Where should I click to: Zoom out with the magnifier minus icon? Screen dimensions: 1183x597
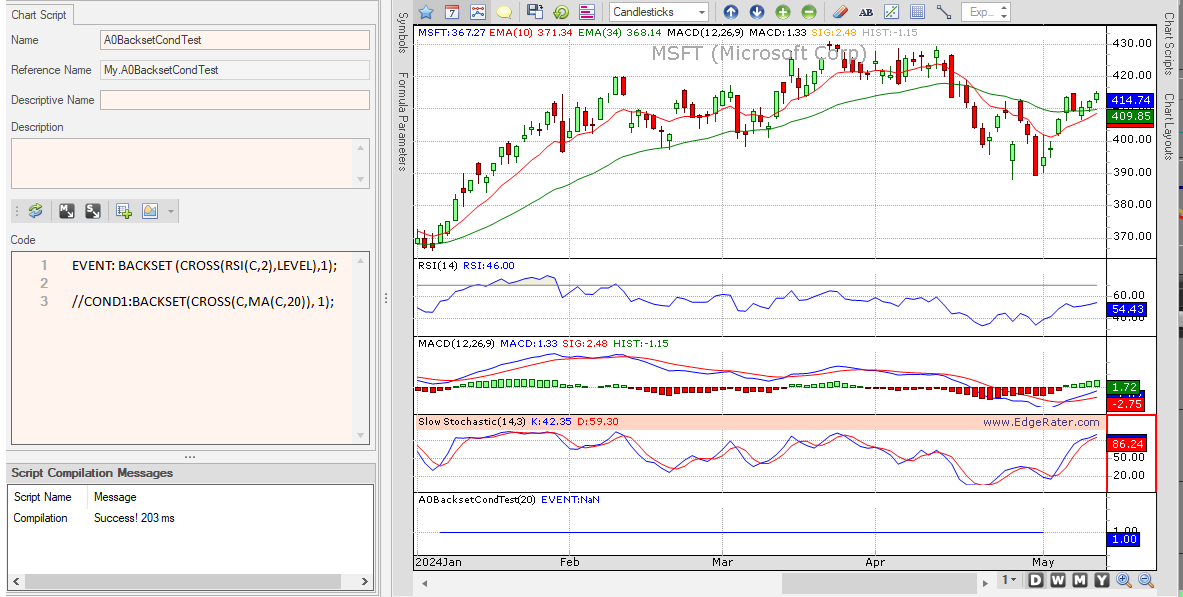pos(1146,580)
